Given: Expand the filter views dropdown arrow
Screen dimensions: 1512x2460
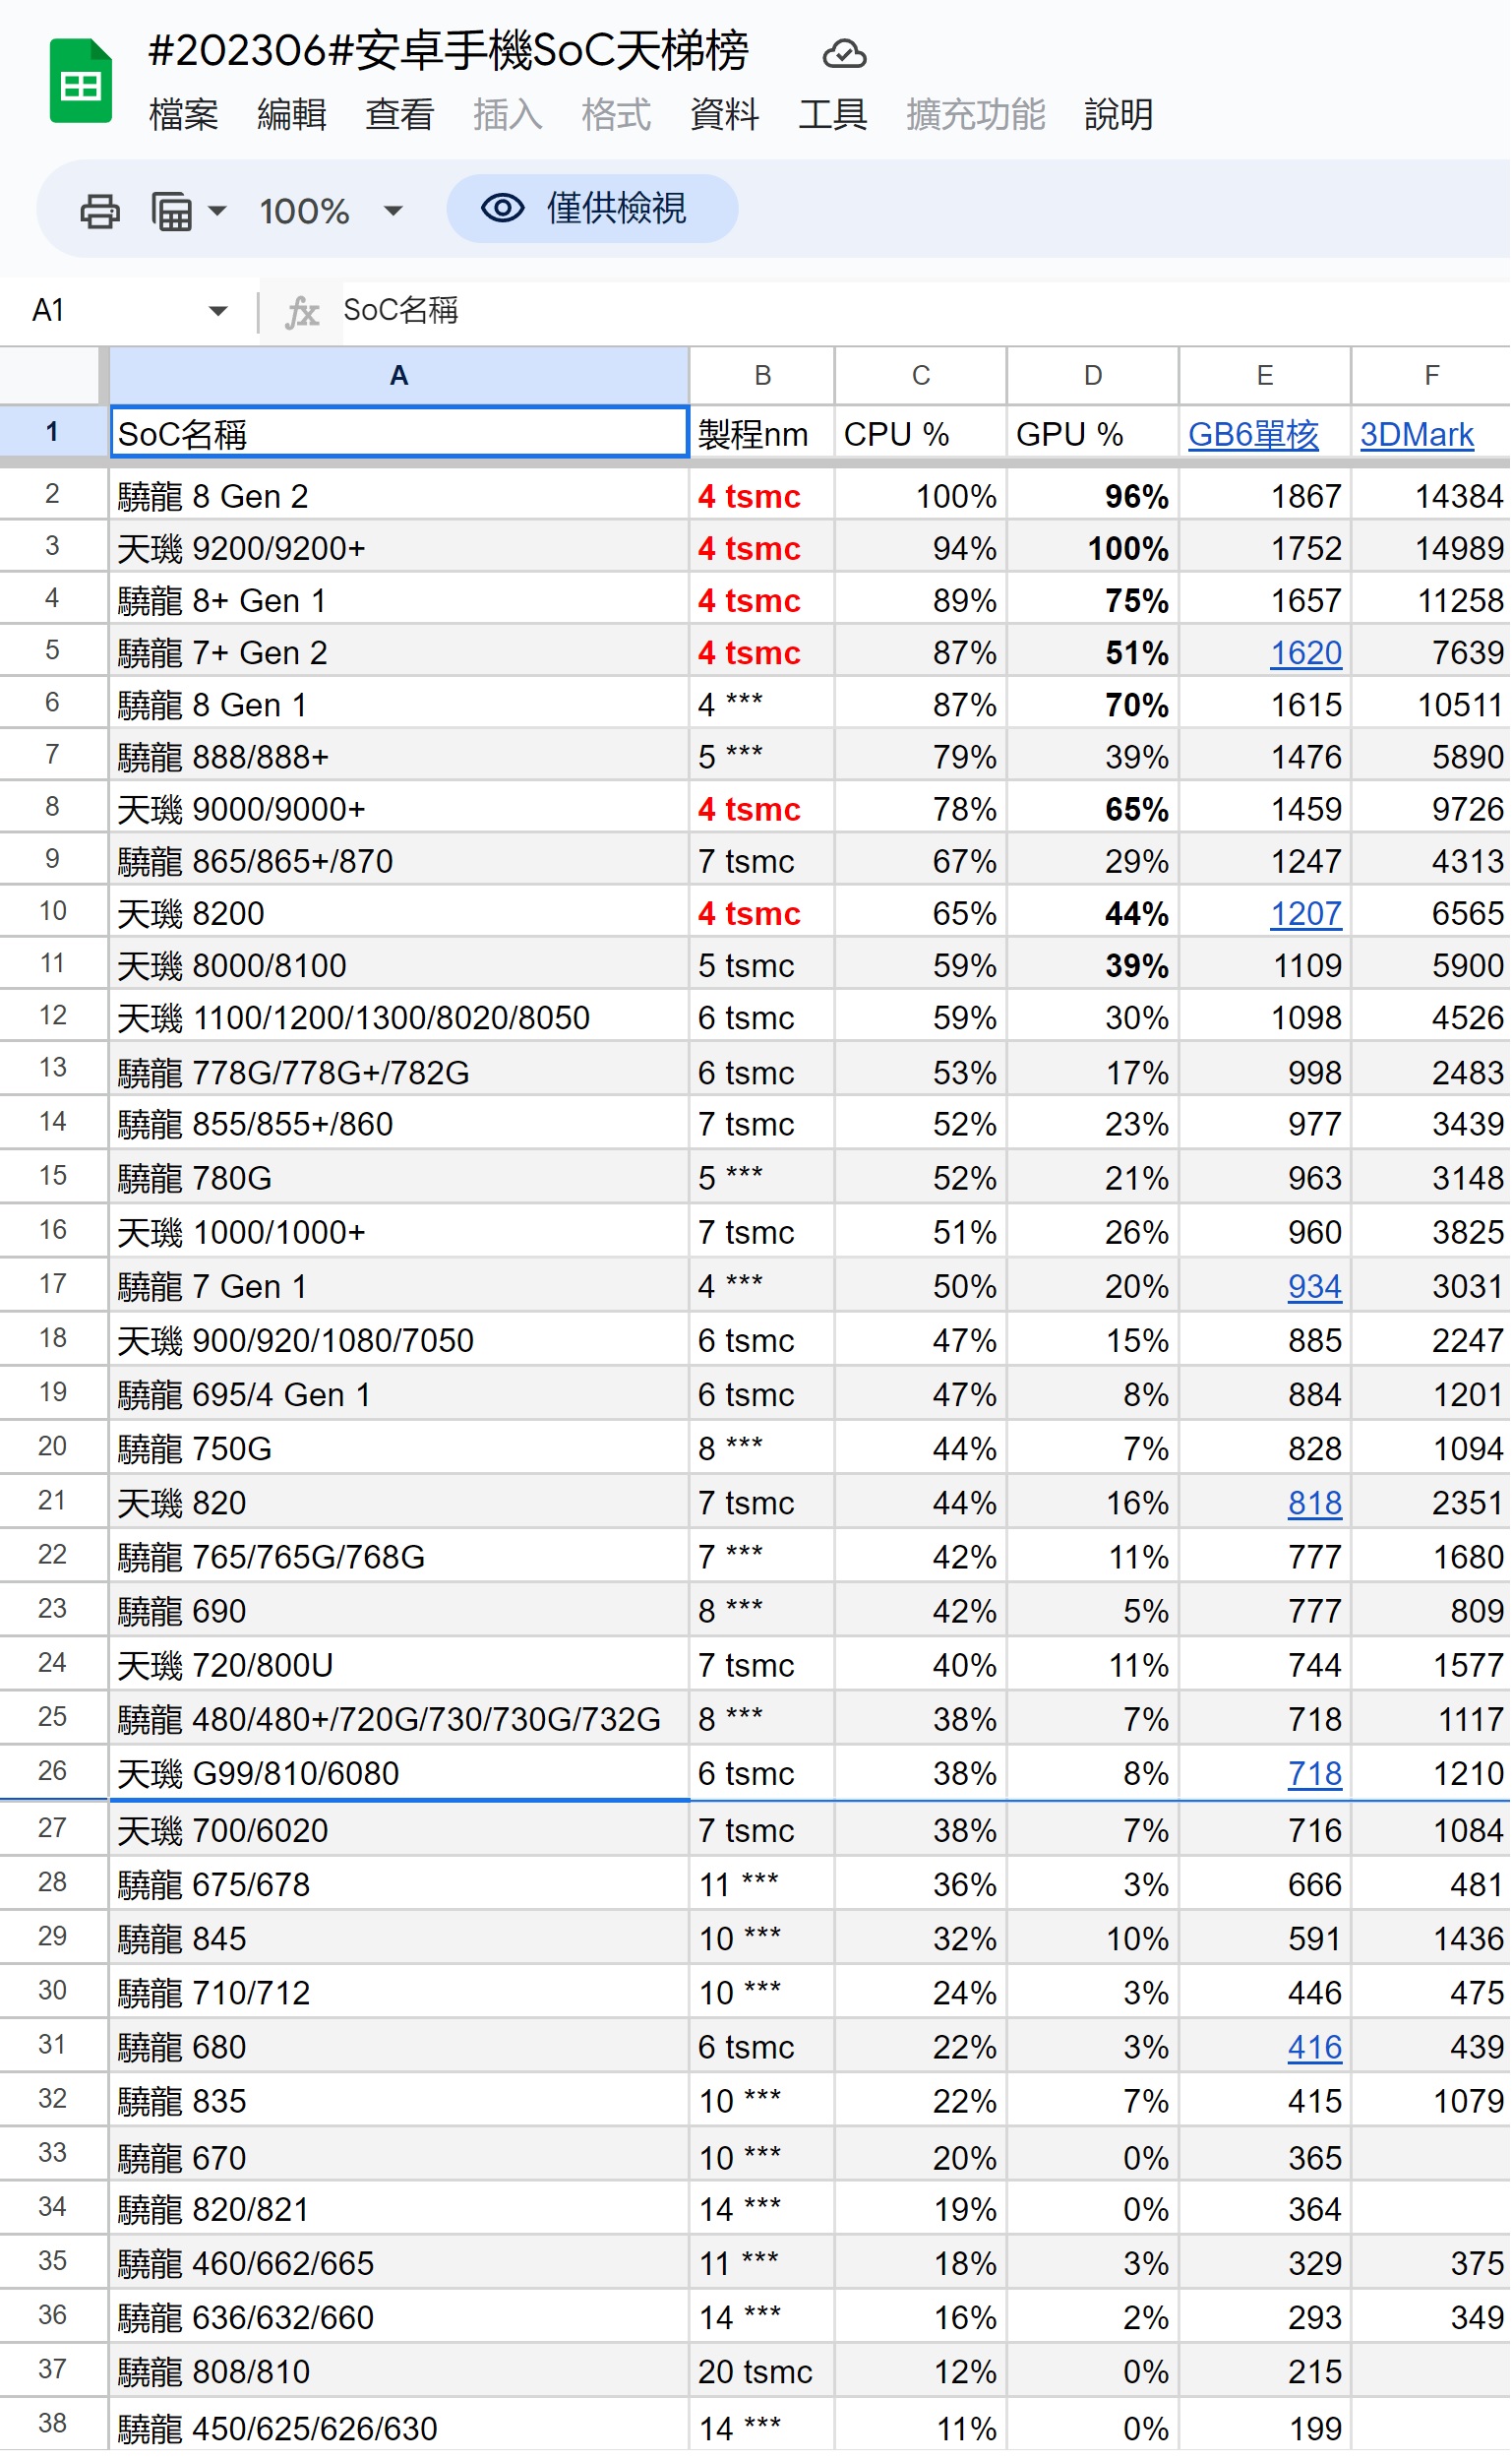Looking at the screenshot, I should 217,211.
